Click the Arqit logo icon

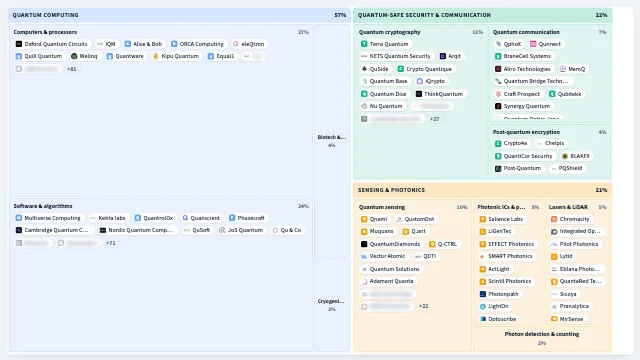click(x=443, y=56)
